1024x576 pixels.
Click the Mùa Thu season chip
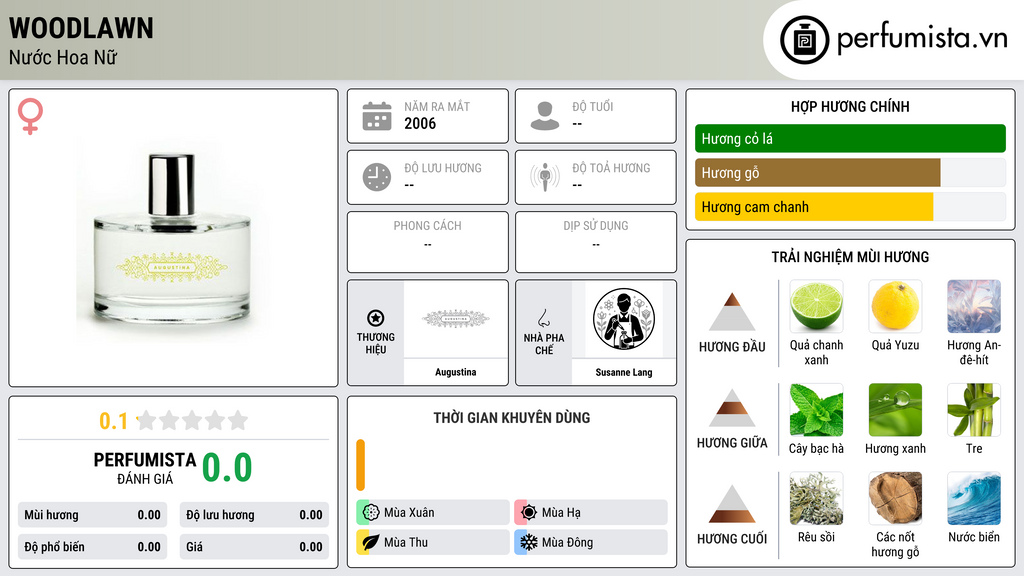pyautogui.click(x=433, y=542)
